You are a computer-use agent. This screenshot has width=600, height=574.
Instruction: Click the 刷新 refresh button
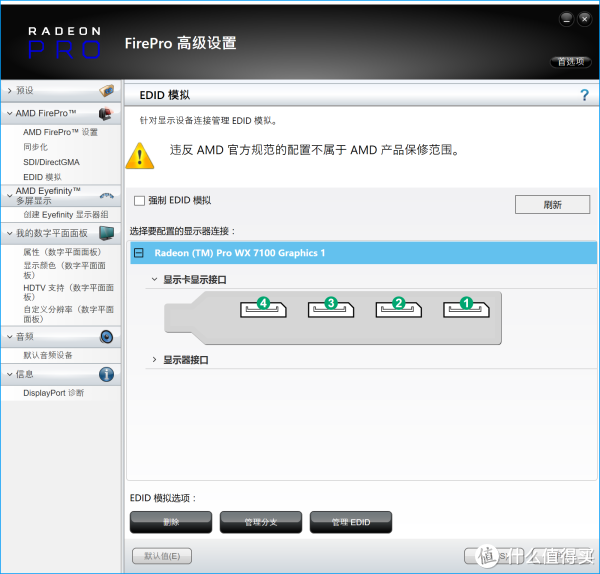click(x=552, y=205)
